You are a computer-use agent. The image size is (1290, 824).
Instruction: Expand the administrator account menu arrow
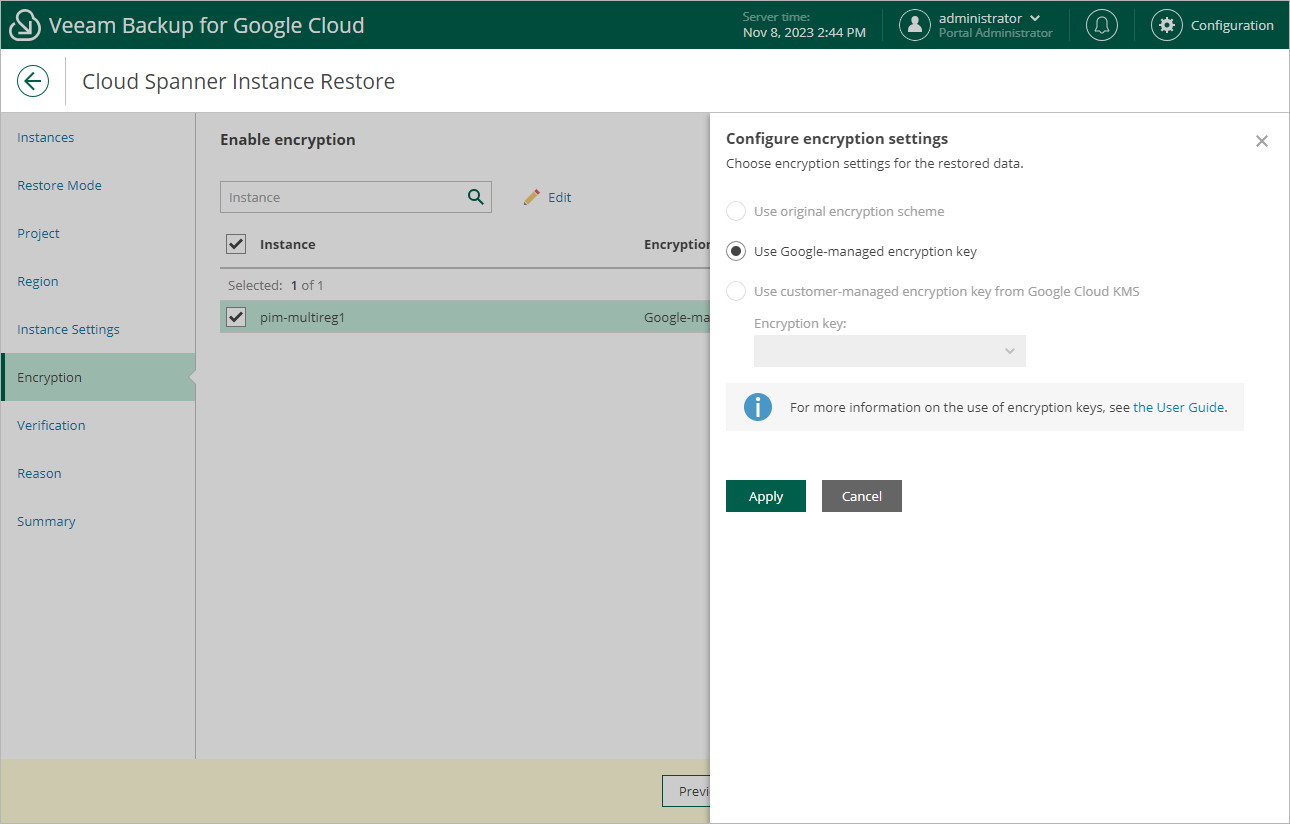1035,18
